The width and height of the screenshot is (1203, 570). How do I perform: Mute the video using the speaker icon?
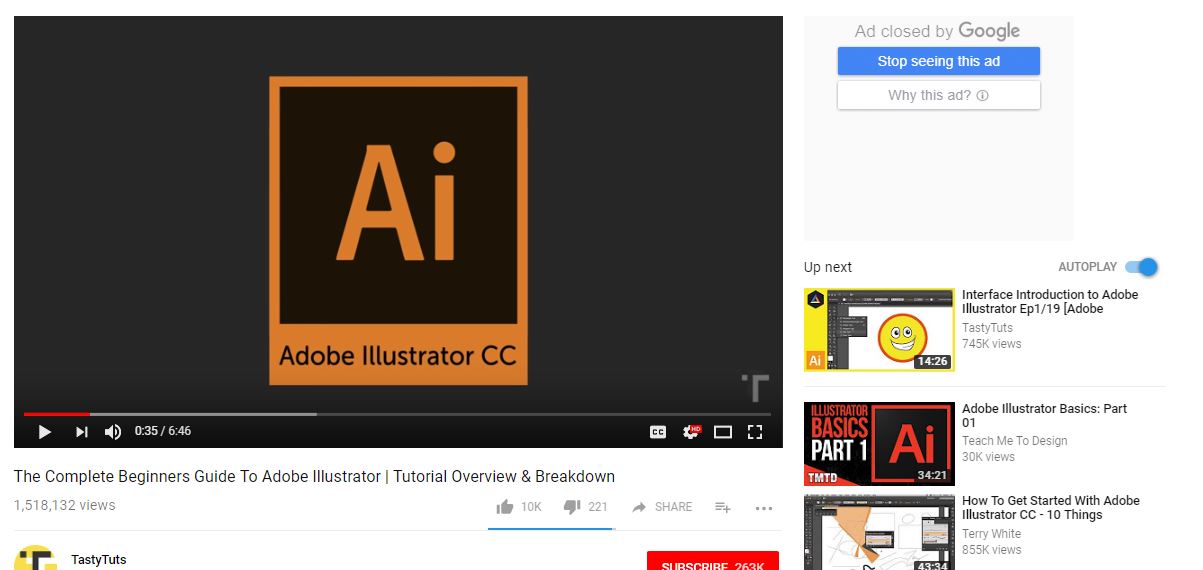pos(113,432)
